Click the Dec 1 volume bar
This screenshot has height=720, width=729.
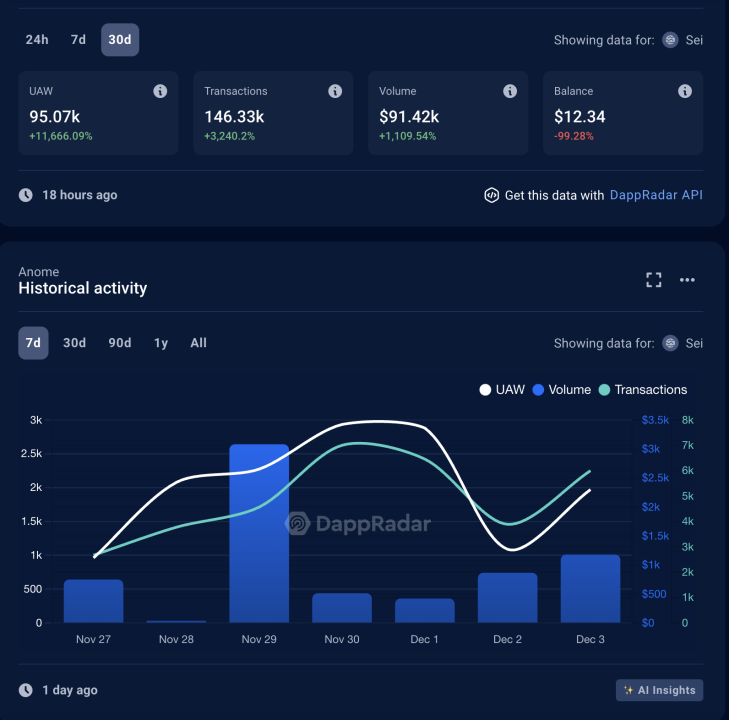424,611
